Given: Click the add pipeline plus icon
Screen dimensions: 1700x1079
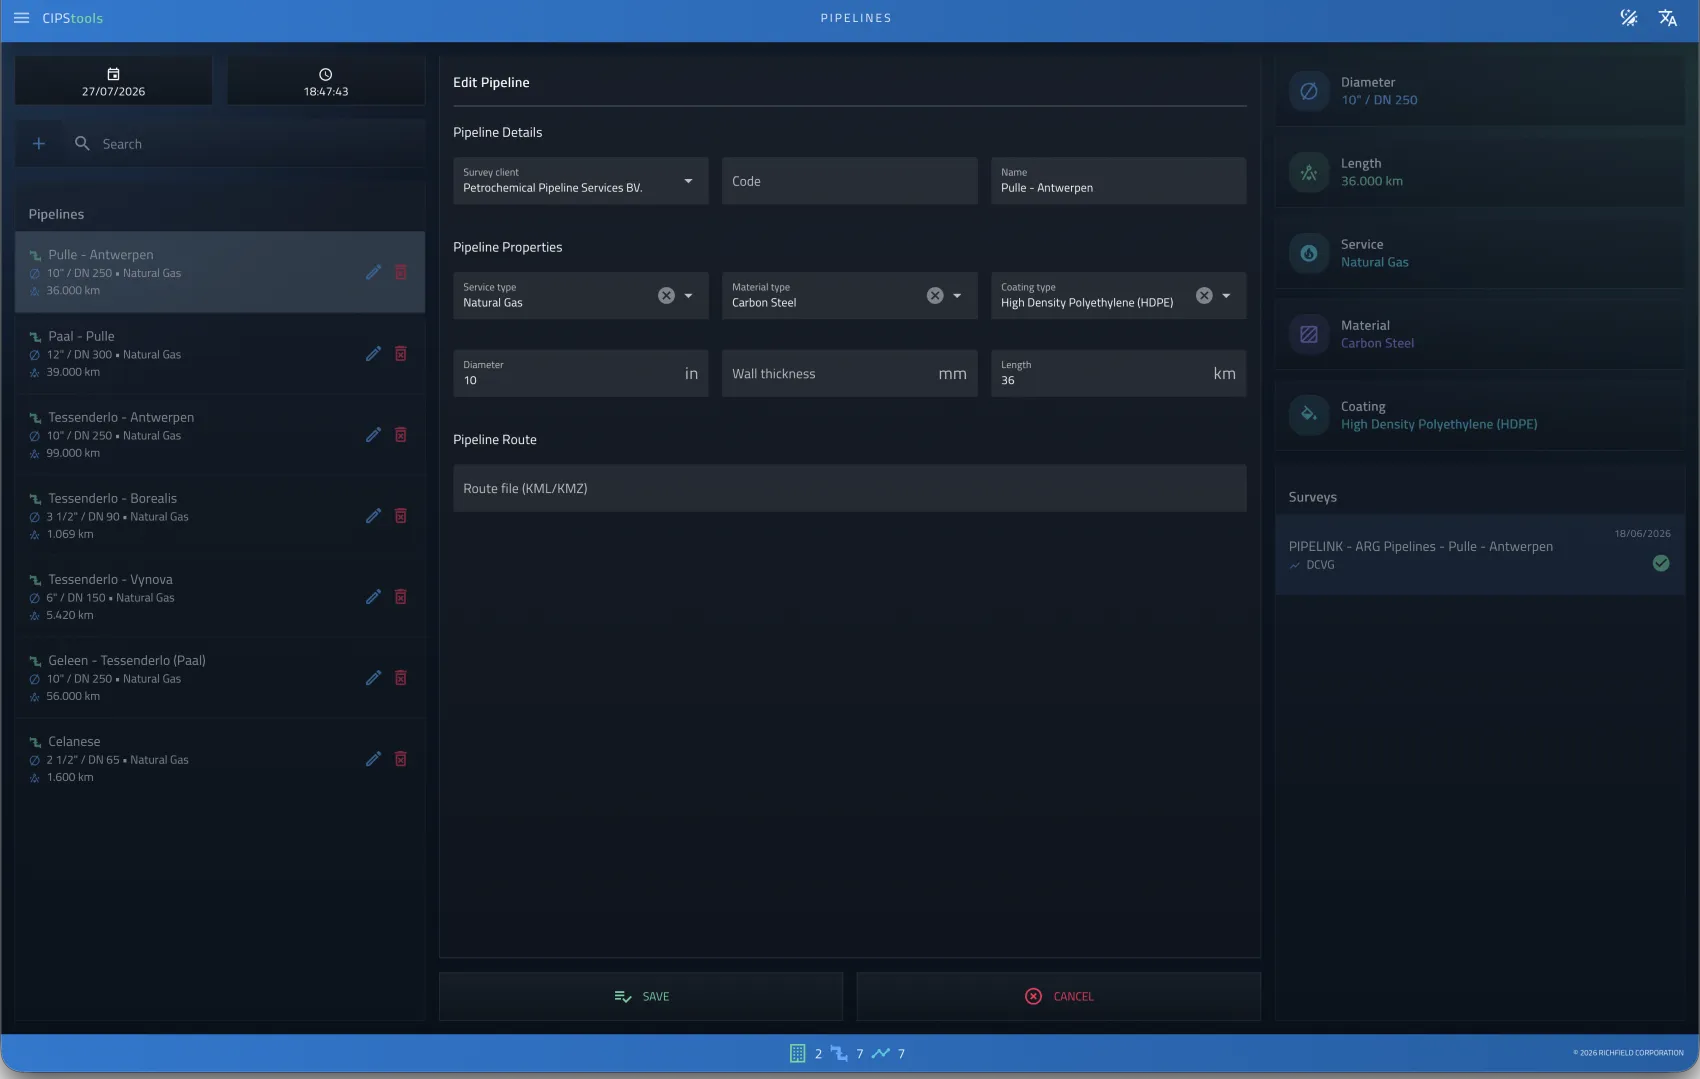Looking at the screenshot, I should pos(39,144).
